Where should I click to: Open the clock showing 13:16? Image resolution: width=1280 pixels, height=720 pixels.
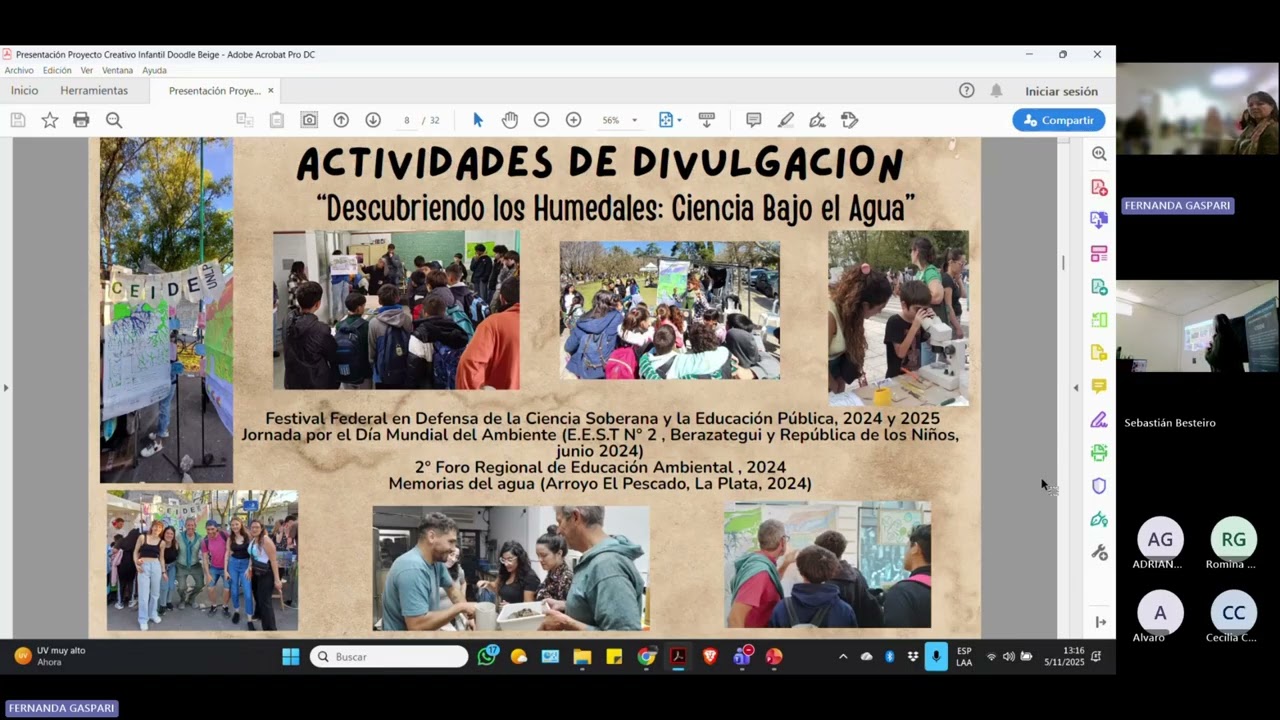click(1064, 656)
